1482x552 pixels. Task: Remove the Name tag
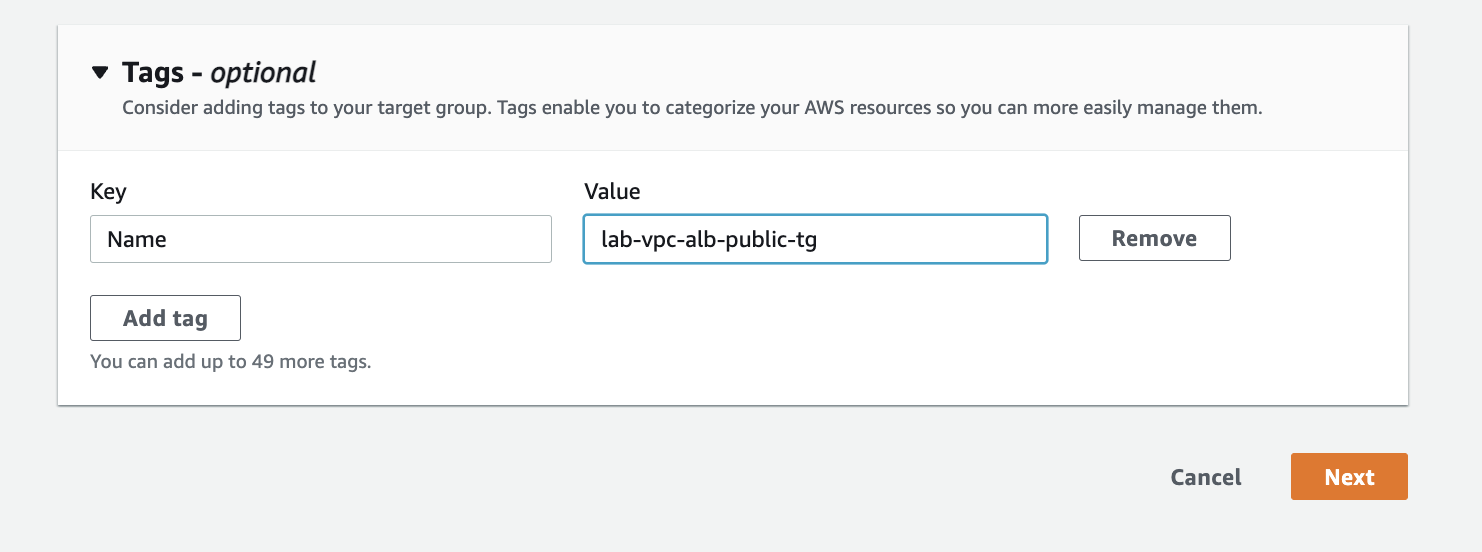coord(1154,239)
